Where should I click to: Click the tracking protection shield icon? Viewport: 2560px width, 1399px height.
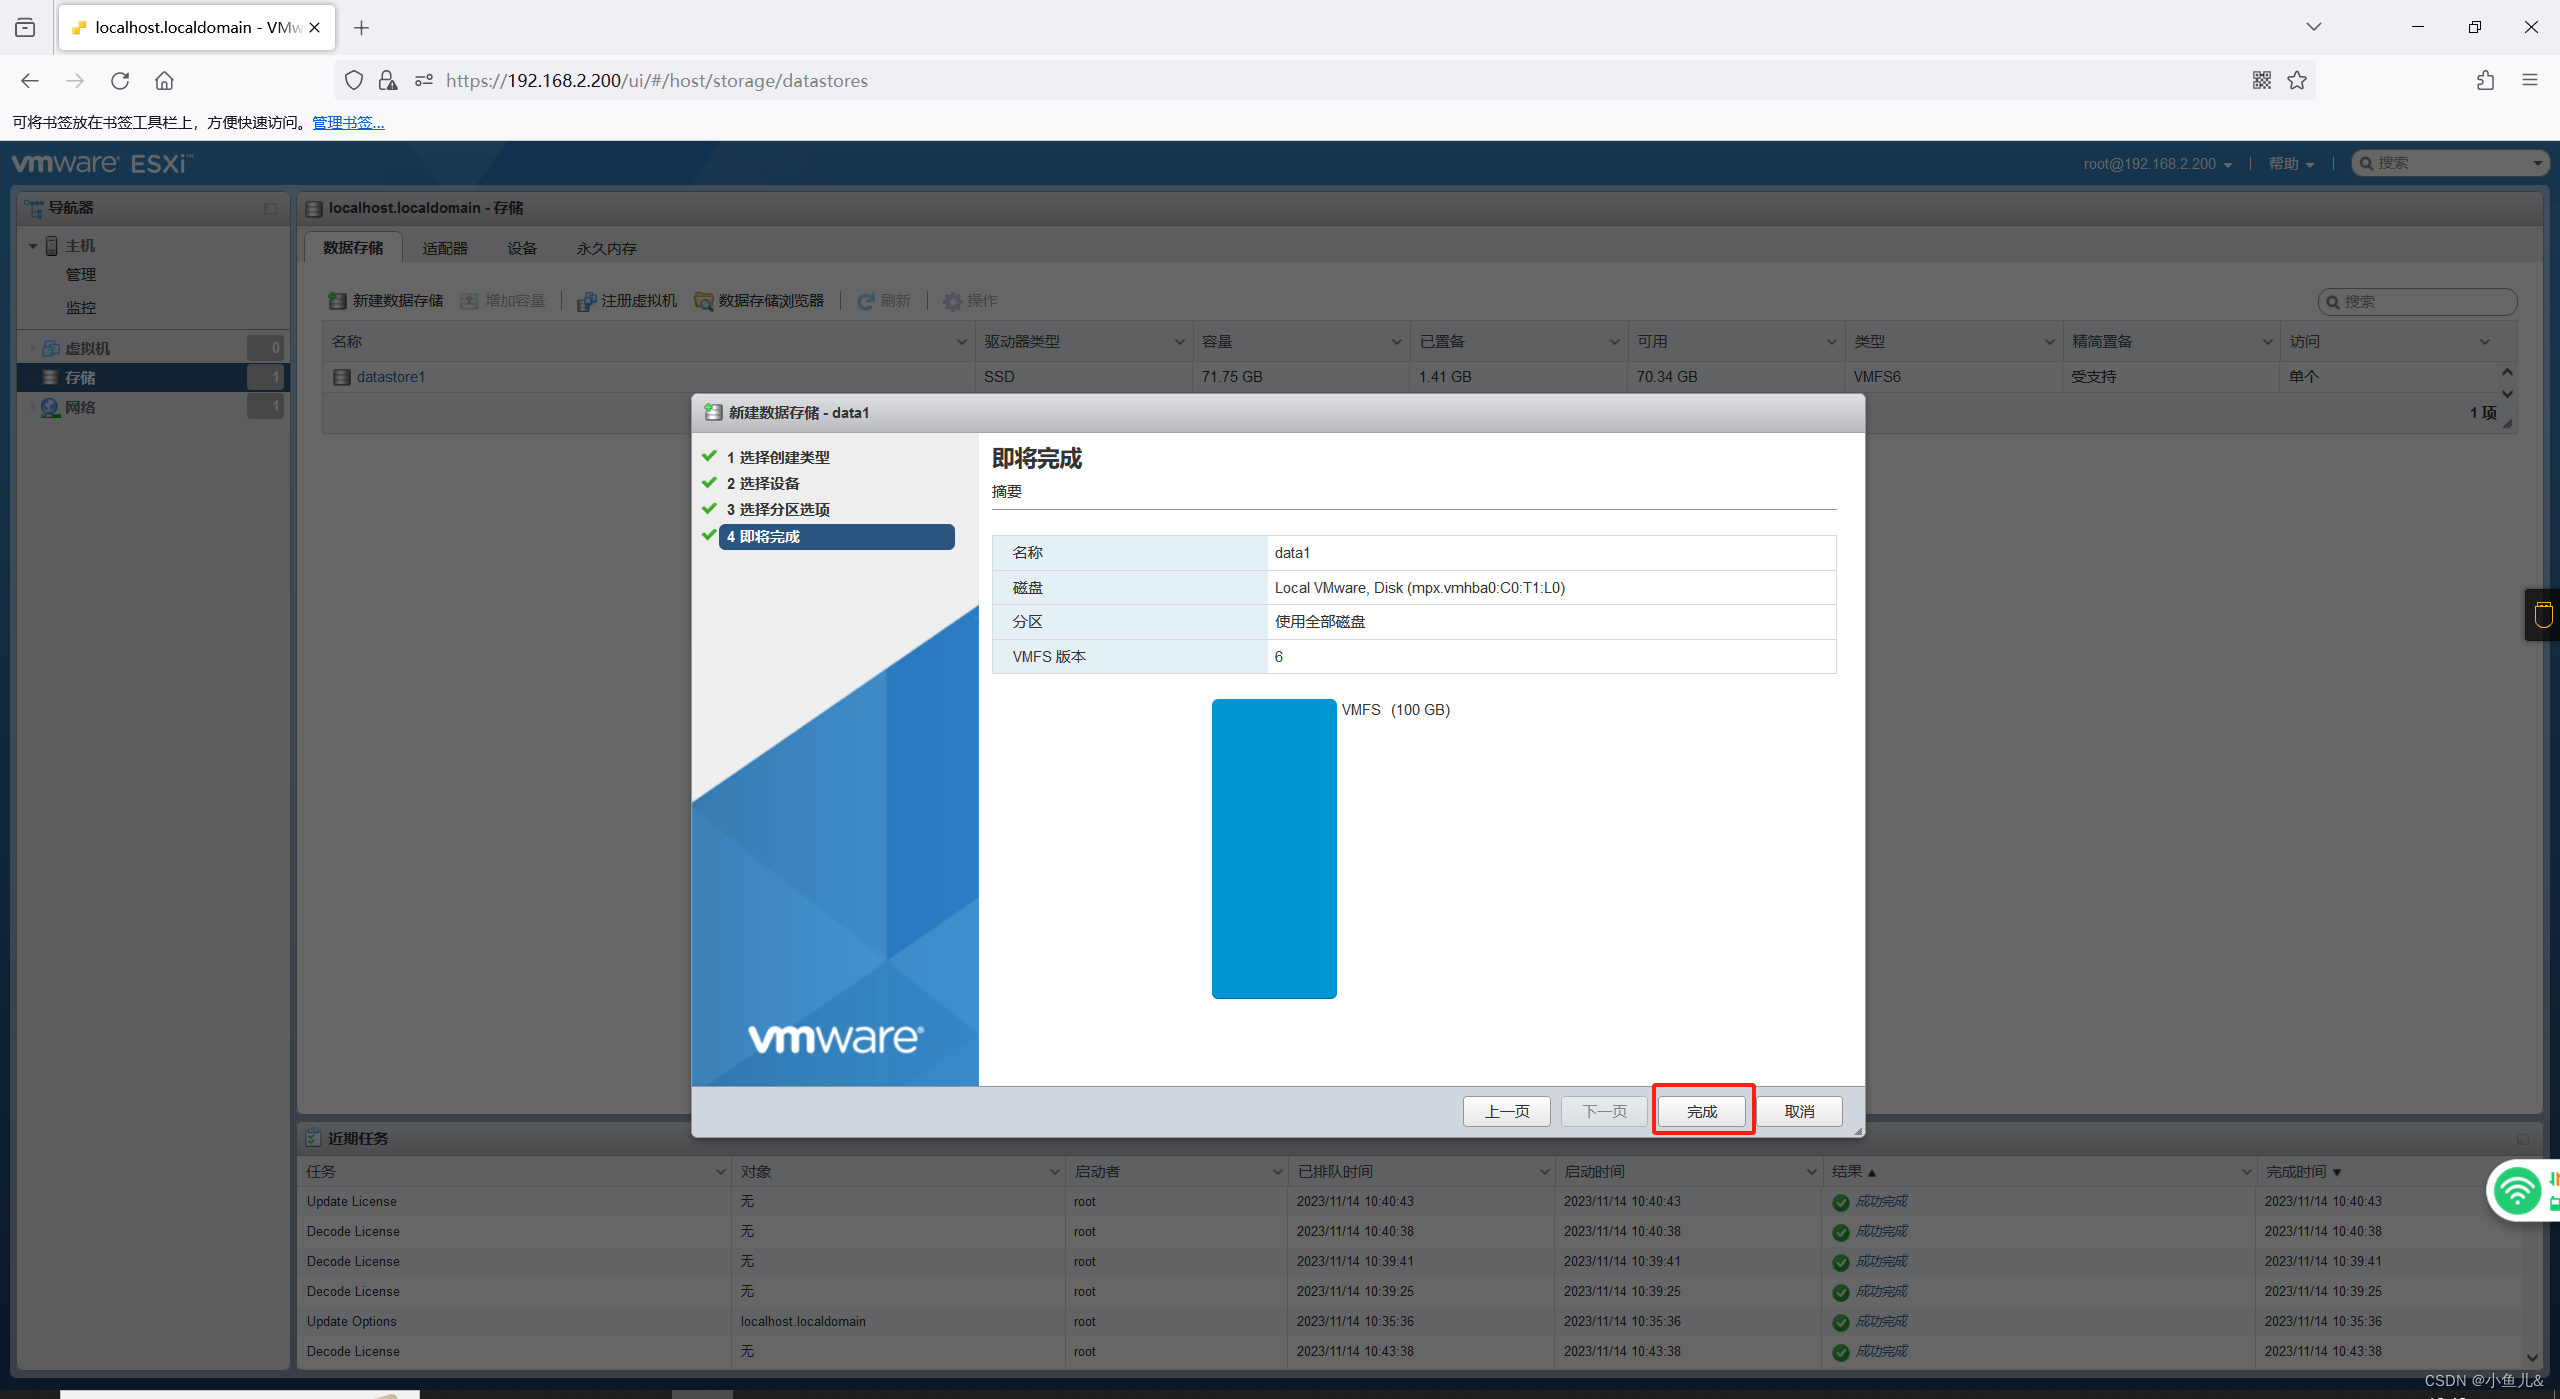353,80
